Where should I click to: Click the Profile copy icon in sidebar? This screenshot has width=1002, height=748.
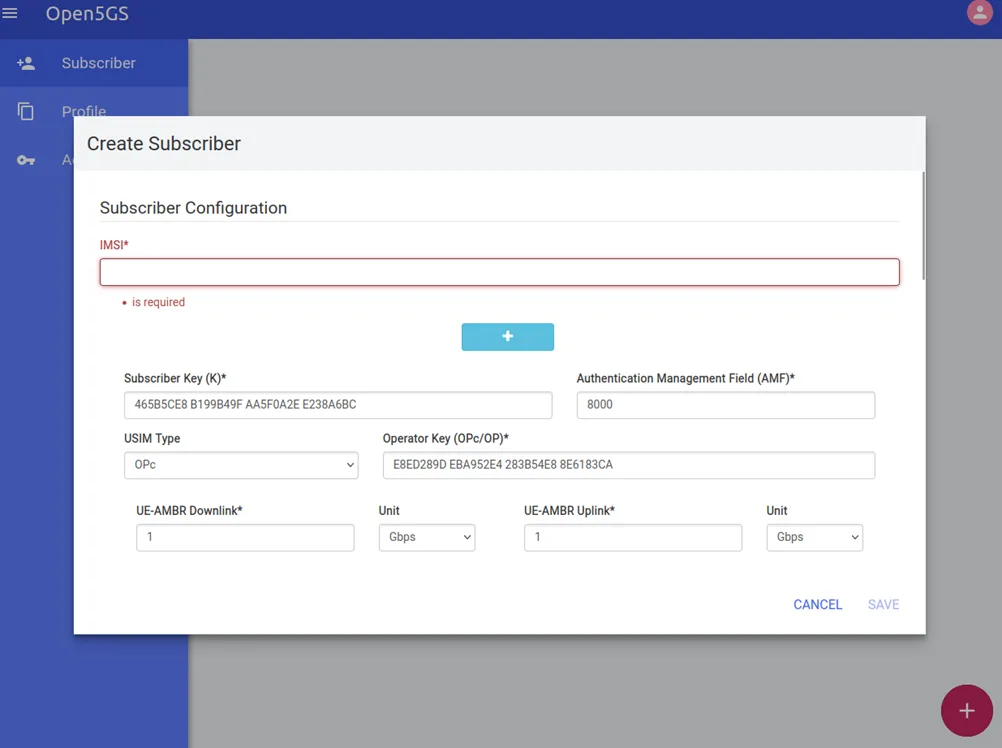click(26, 111)
